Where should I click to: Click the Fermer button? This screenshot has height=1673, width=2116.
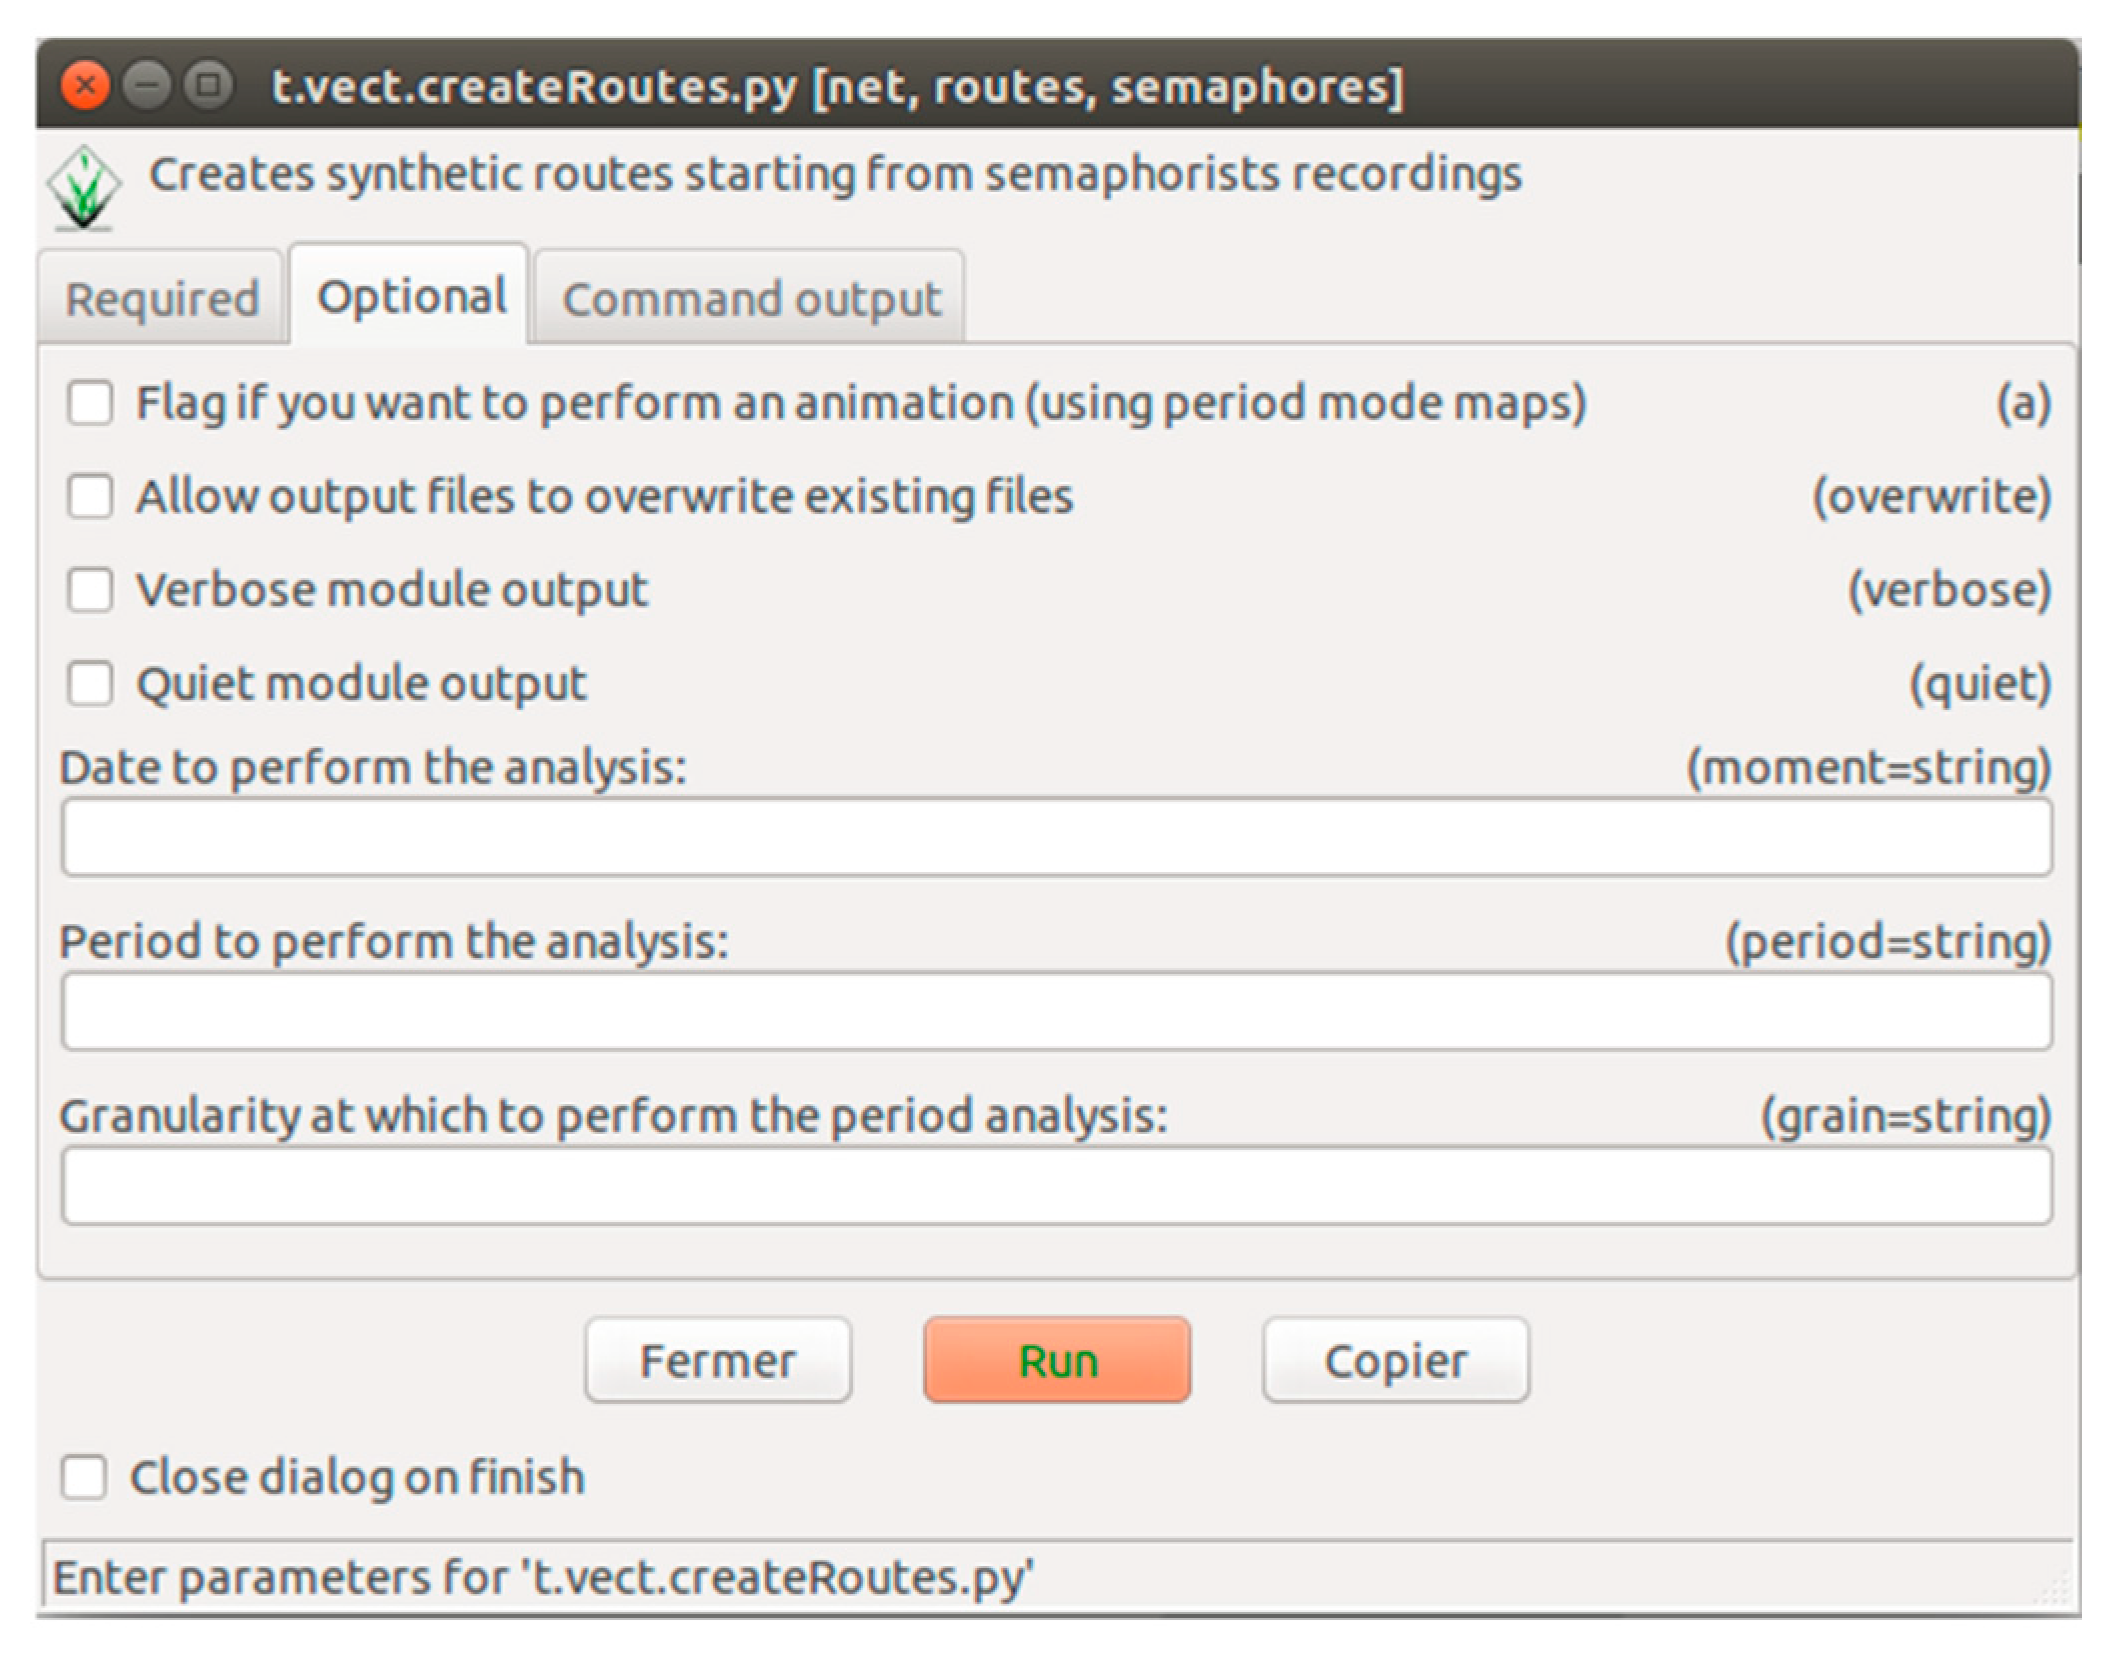(x=717, y=1360)
